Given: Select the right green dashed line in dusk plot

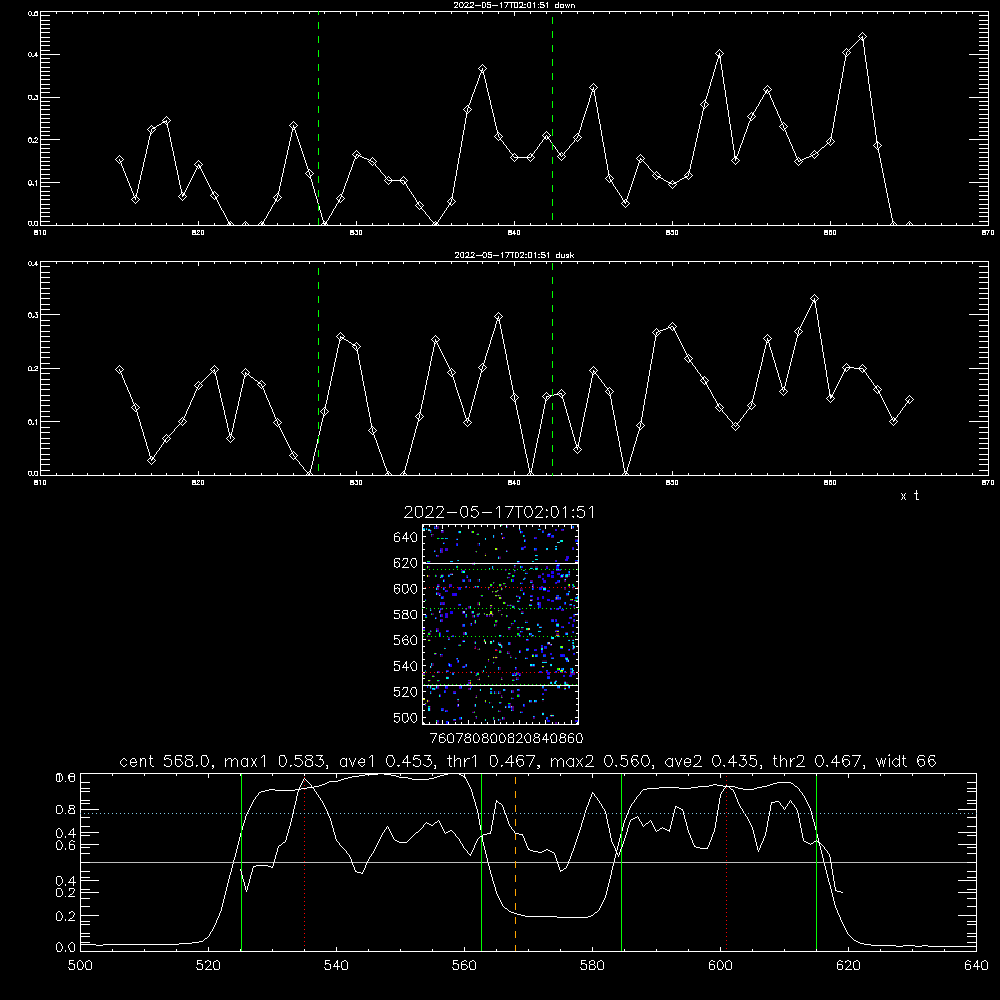Looking at the screenshot, I should (x=552, y=370).
